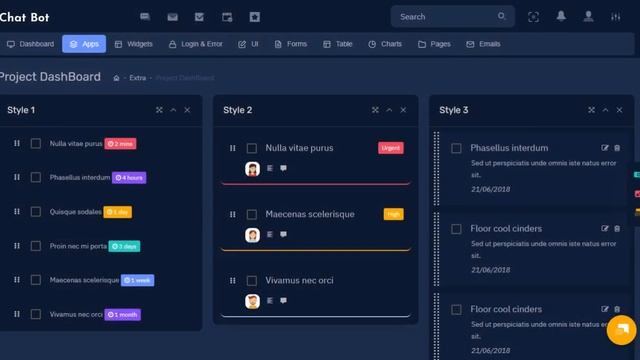Check the Nulla vitae purus task in Style 1
This screenshot has height=360, width=640.
(x=36, y=143)
